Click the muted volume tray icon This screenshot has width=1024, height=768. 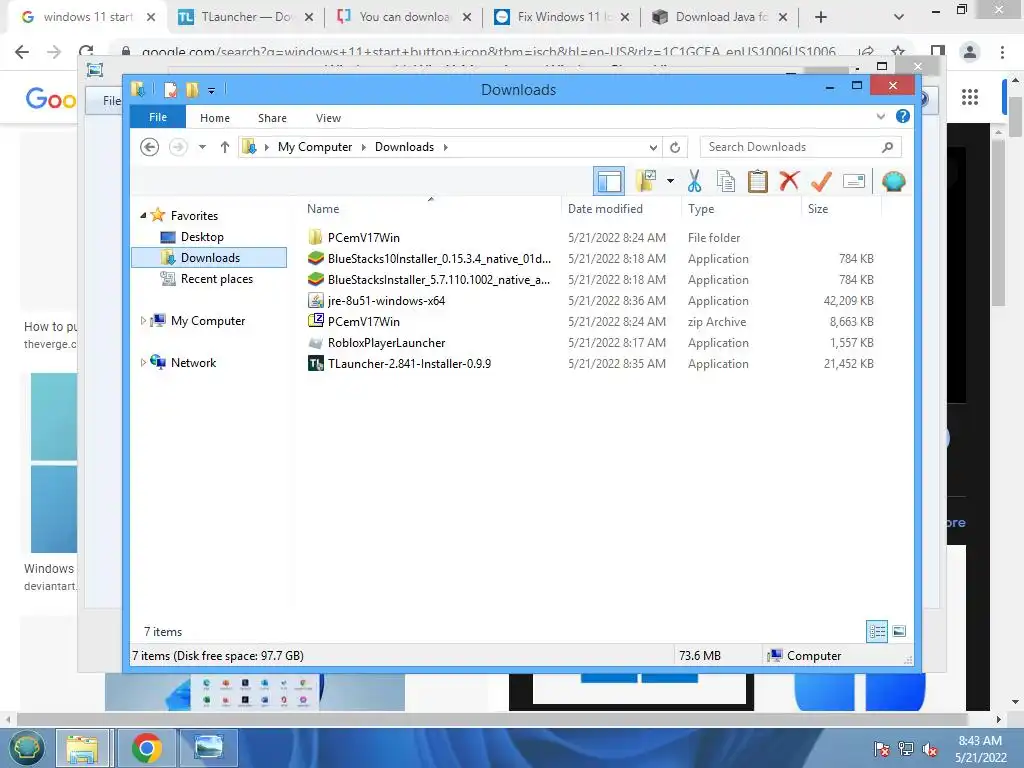click(930, 749)
